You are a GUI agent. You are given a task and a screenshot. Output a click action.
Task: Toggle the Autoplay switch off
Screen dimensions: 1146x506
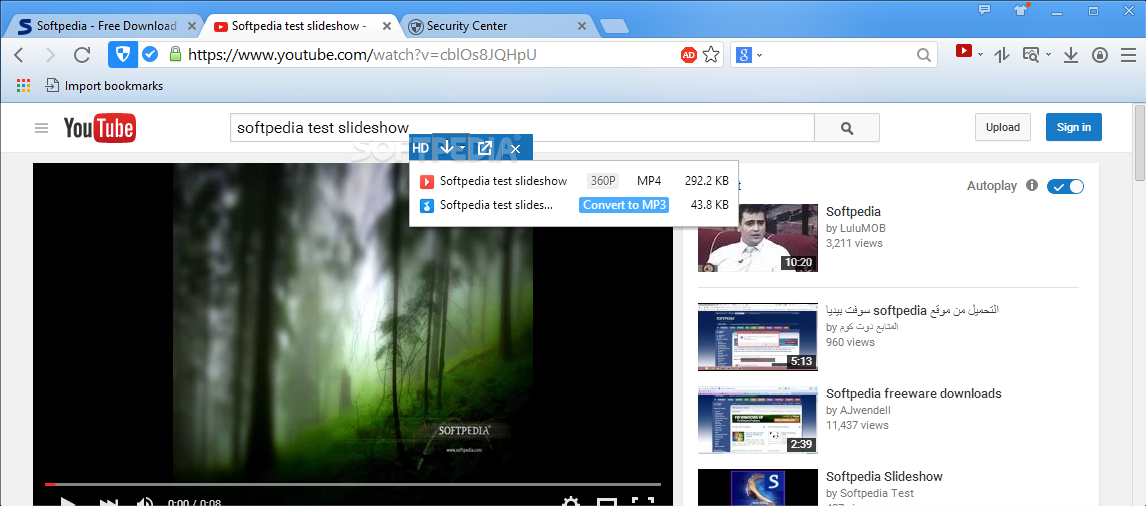1066,186
